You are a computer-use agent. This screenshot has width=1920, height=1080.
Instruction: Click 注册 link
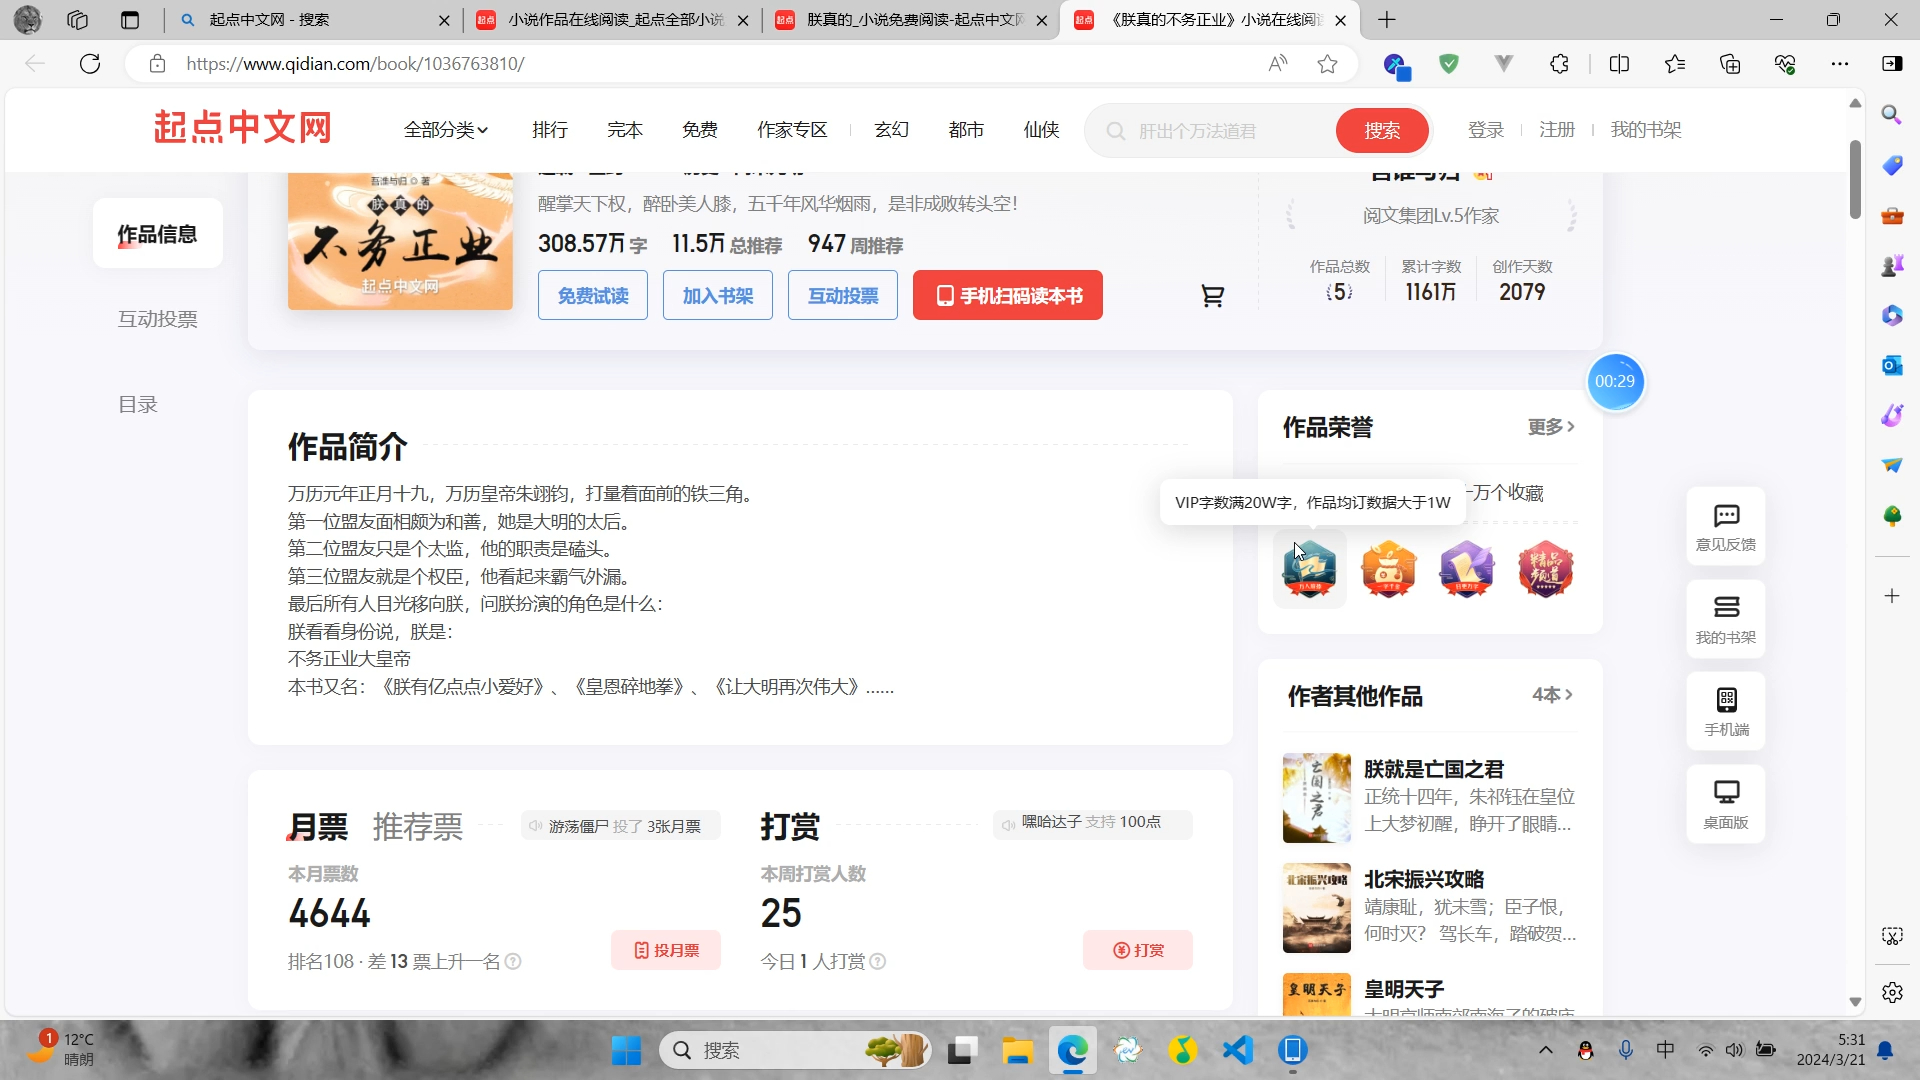[1557, 130]
